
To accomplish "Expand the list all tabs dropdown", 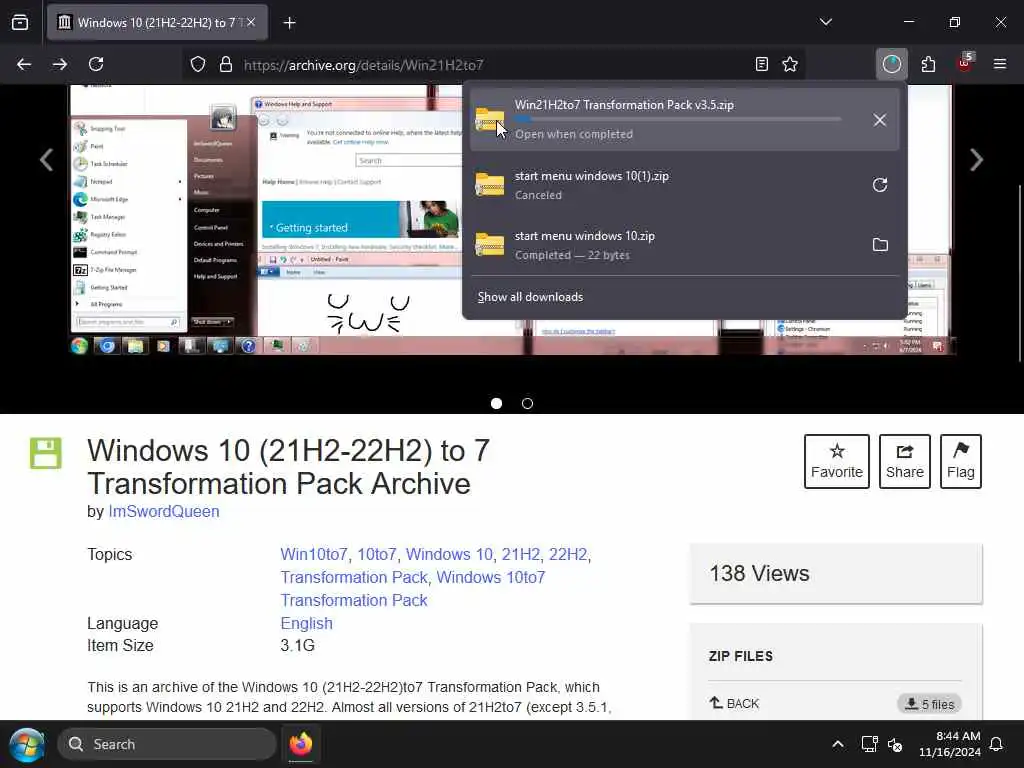I will click(825, 22).
